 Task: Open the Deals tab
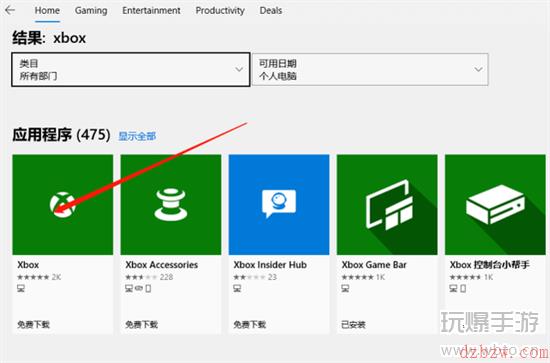click(x=270, y=11)
